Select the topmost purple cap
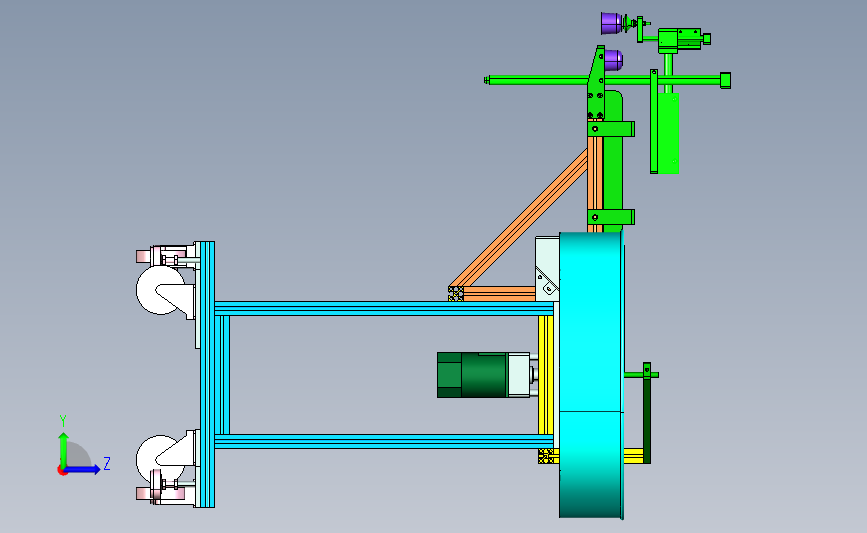The height and width of the screenshot is (533, 867). (612, 23)
